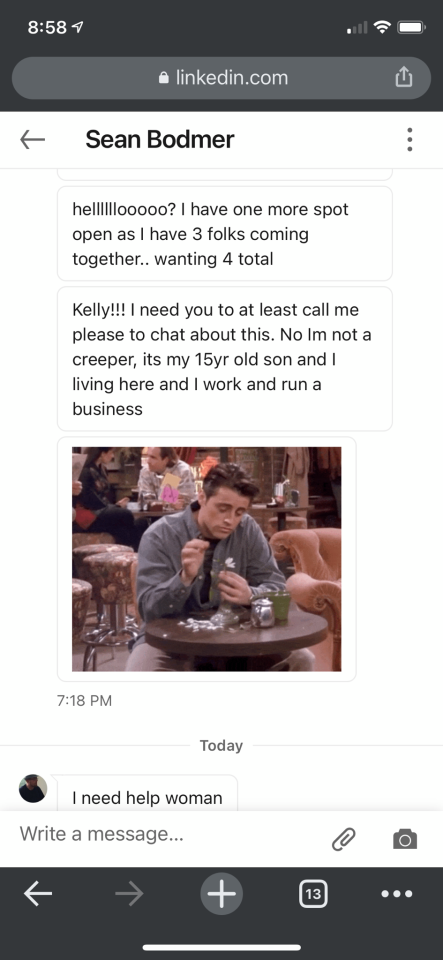
Task: Tap the 7:18 PM timestamp
Action: tap(84, 701)
